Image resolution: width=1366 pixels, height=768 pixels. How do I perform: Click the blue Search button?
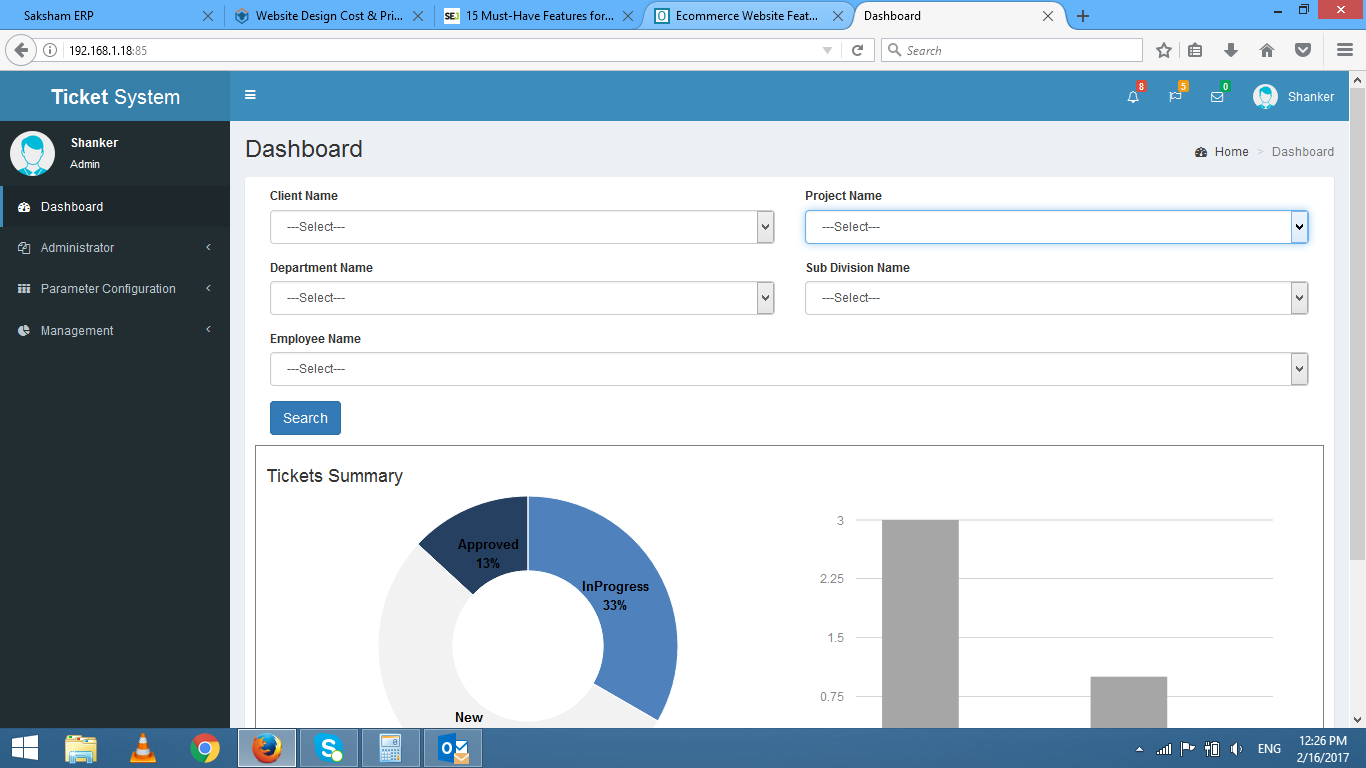point(305,418)
